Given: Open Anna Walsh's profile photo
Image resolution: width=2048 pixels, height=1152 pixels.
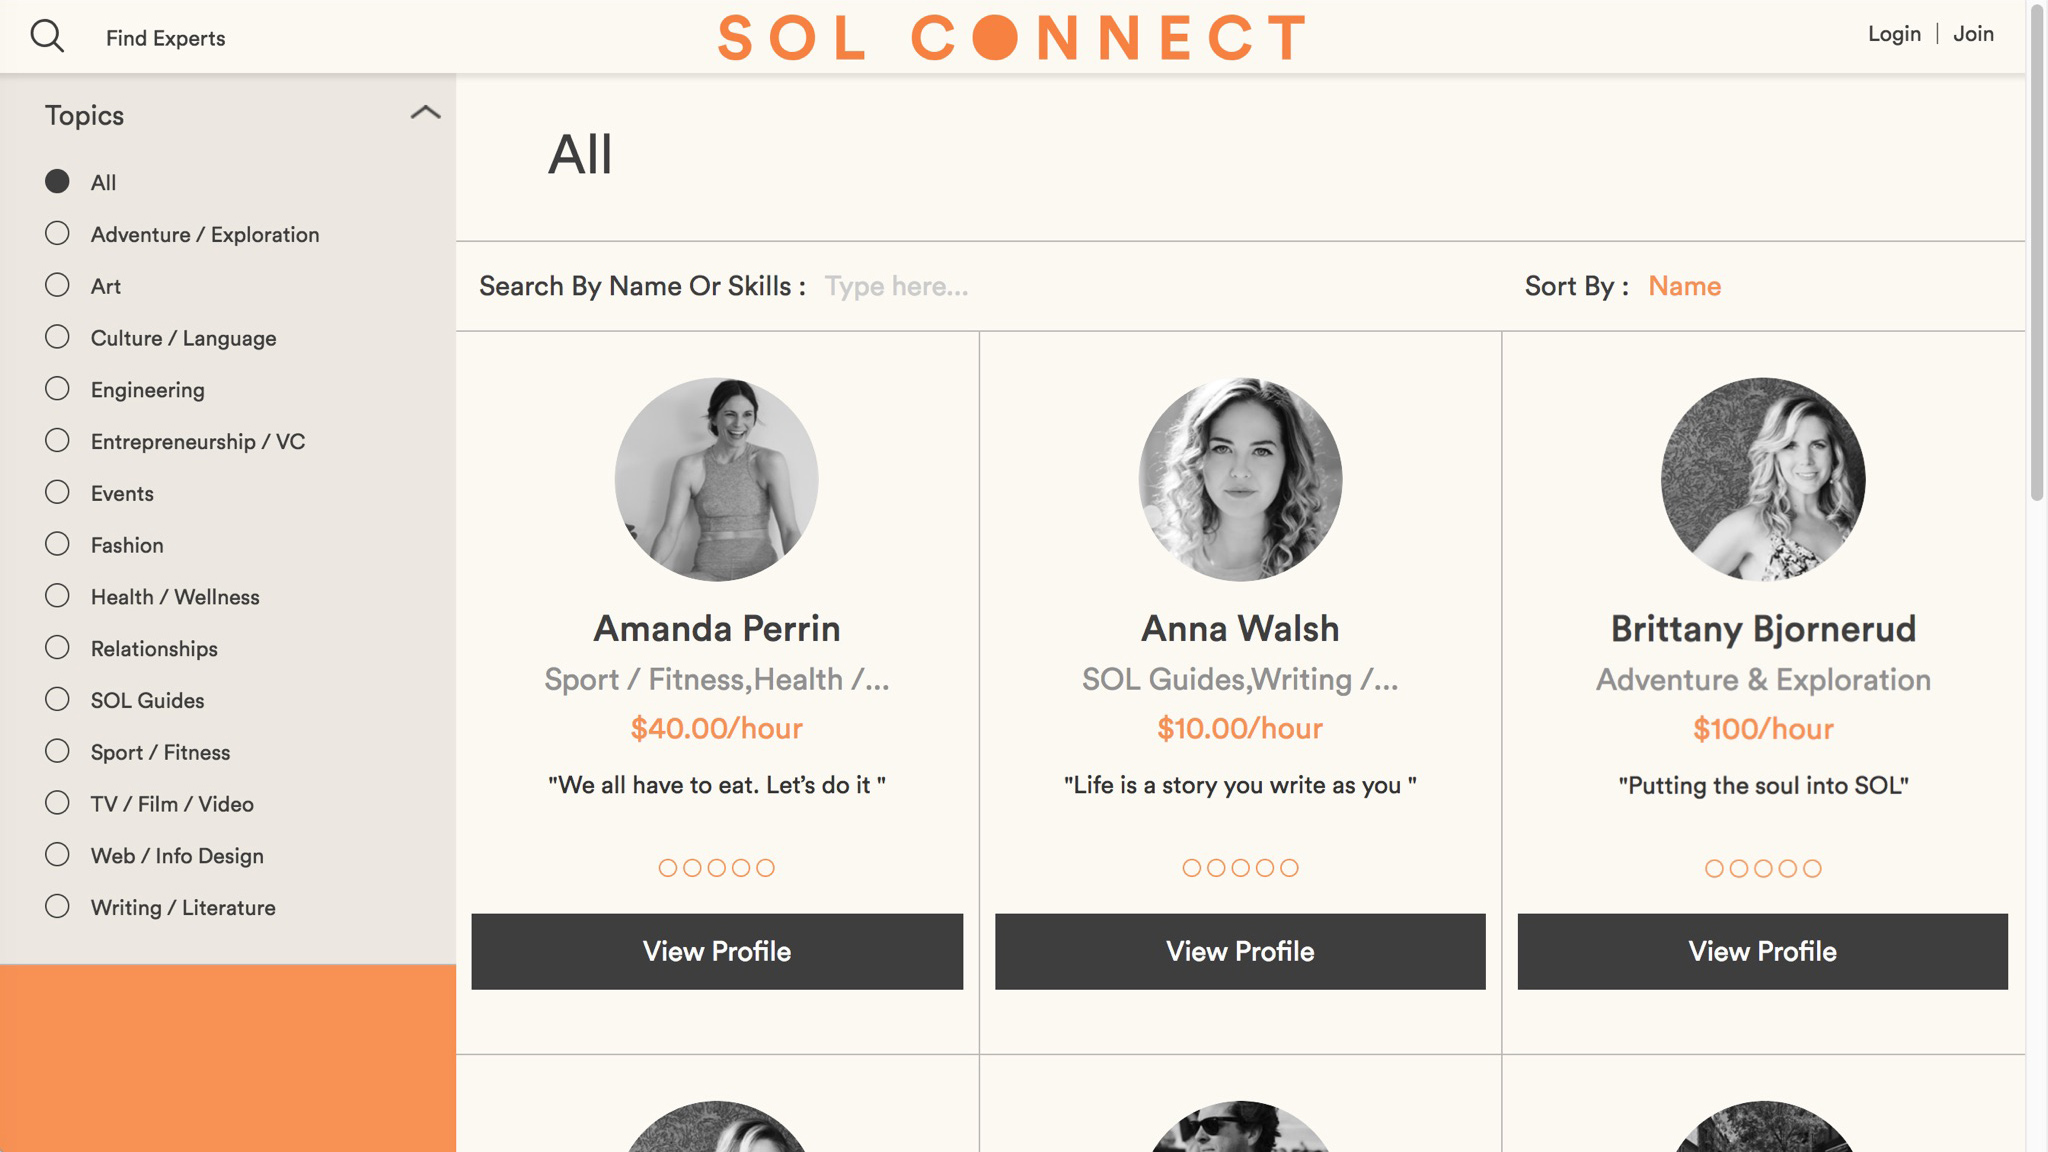Looking at the screenshot, I should tap(1240, 479).
